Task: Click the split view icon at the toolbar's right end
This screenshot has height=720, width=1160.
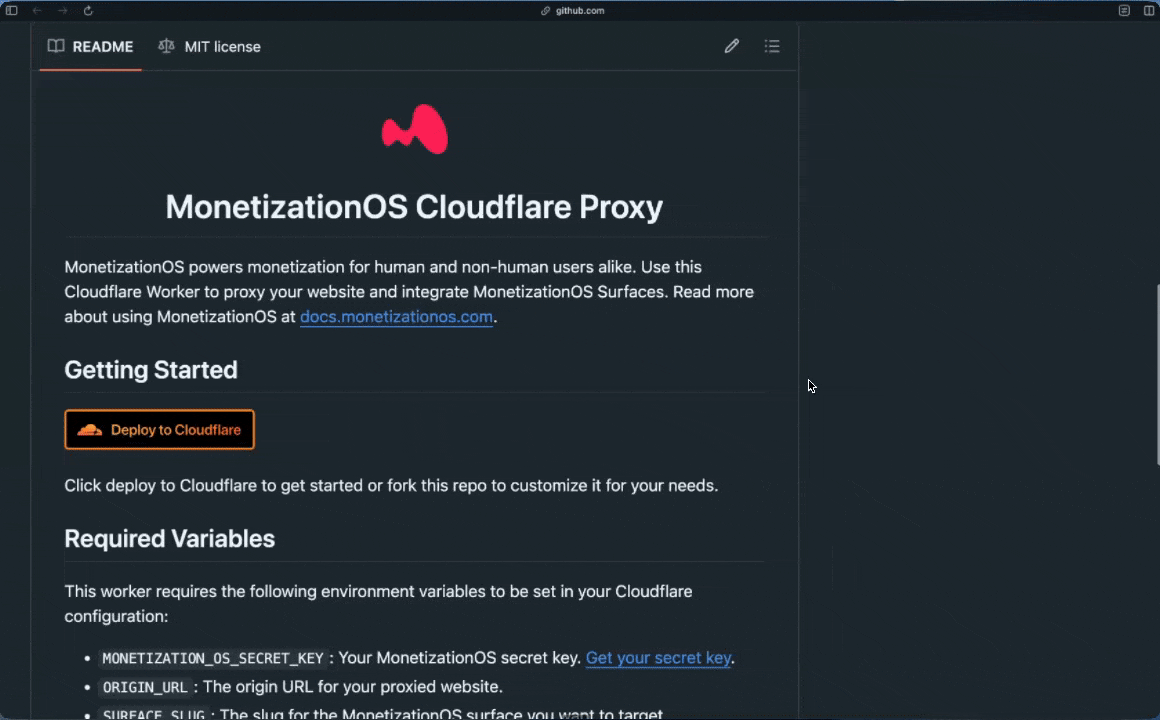Action: (1149, 10)
